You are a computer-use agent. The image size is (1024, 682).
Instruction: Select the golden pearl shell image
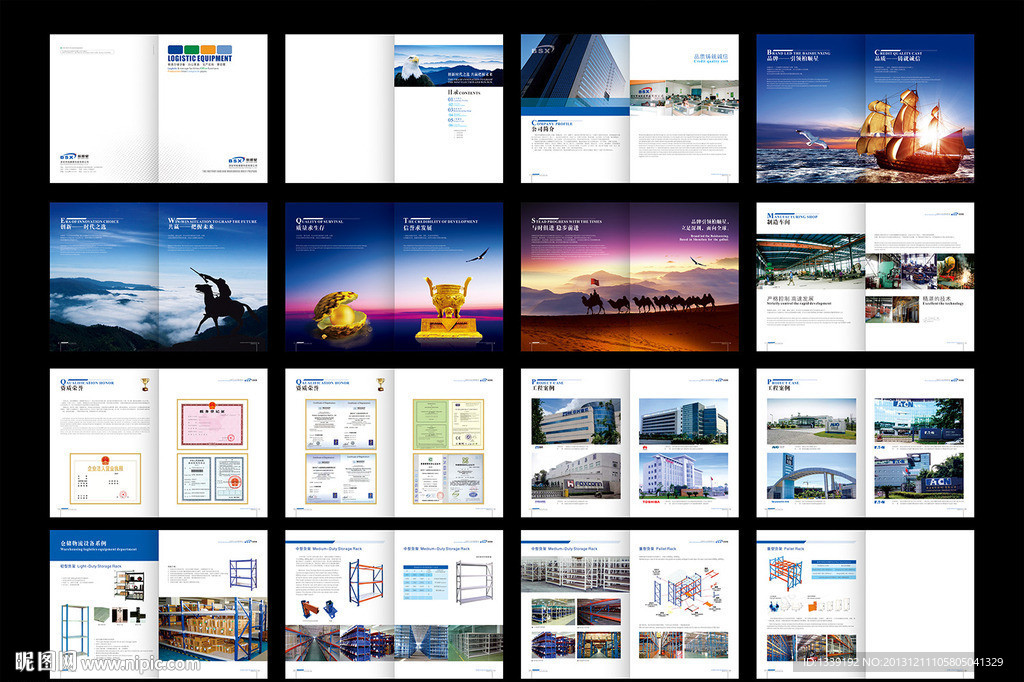click(x=340, y=315)
